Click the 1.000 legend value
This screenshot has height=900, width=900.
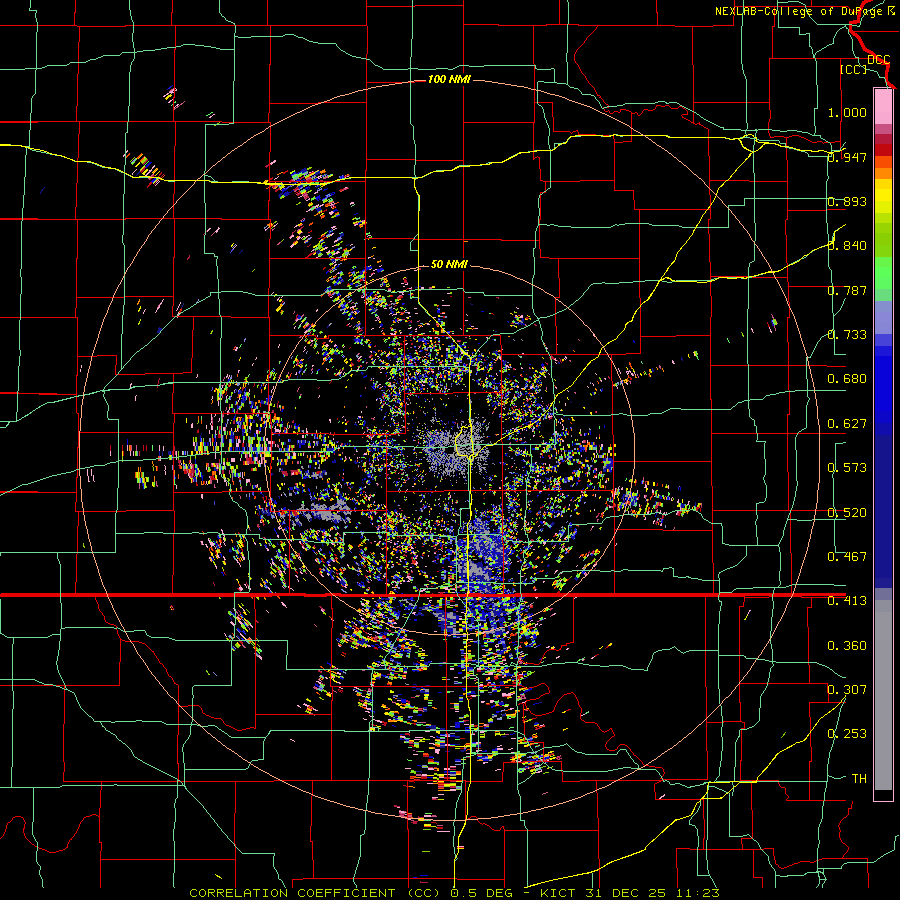[847, 112]
